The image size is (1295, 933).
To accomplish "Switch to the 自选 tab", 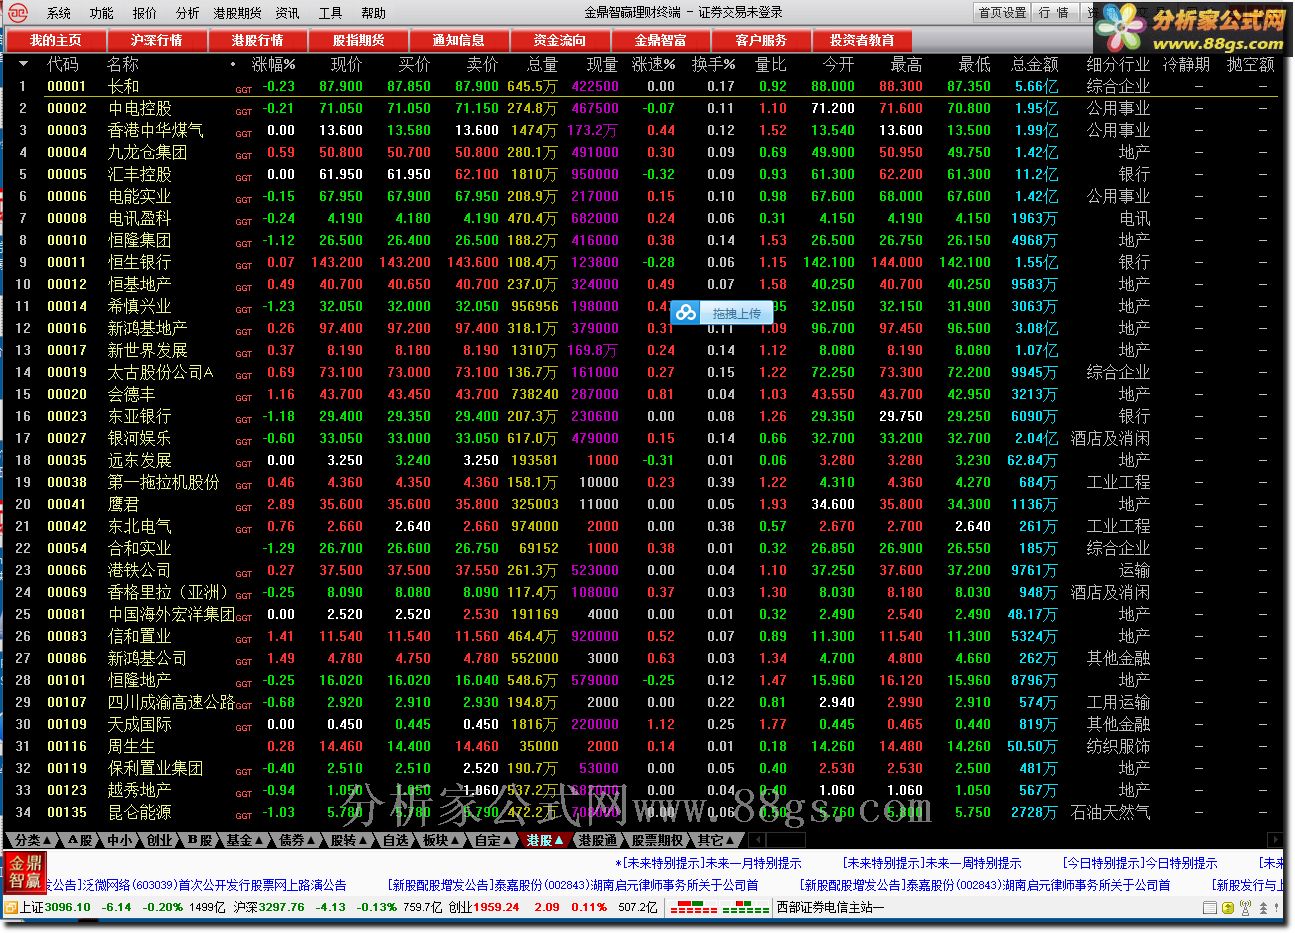I will (x=396, y=841).
